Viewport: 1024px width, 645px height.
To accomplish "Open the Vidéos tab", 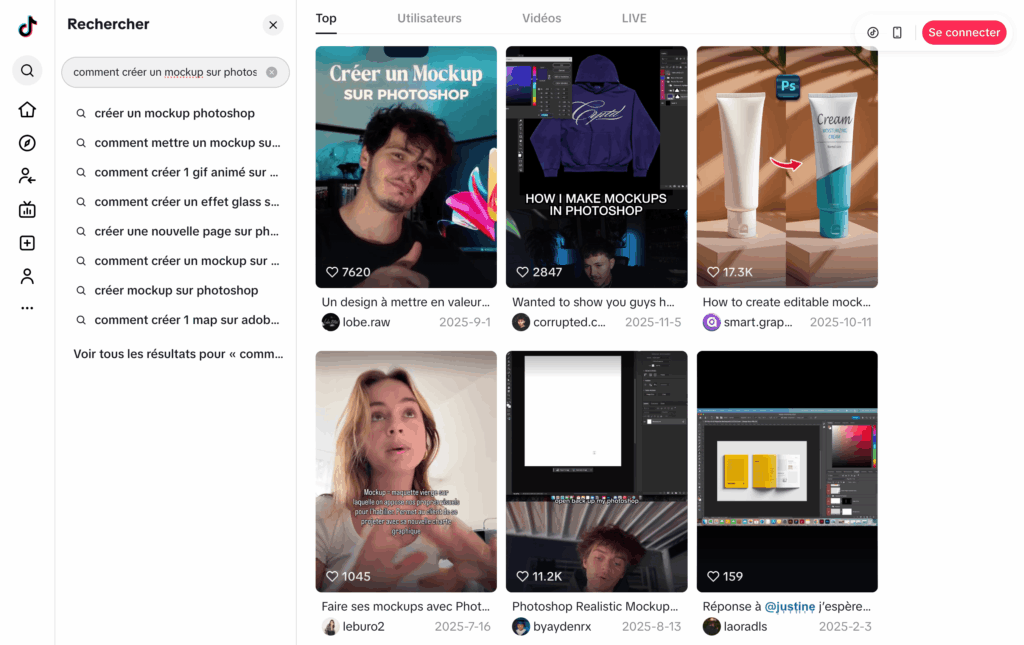I will tap(541, 18).
